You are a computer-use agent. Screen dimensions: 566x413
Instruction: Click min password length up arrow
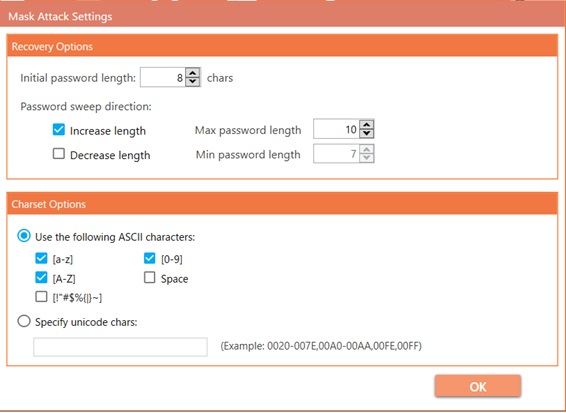(367, 149)
